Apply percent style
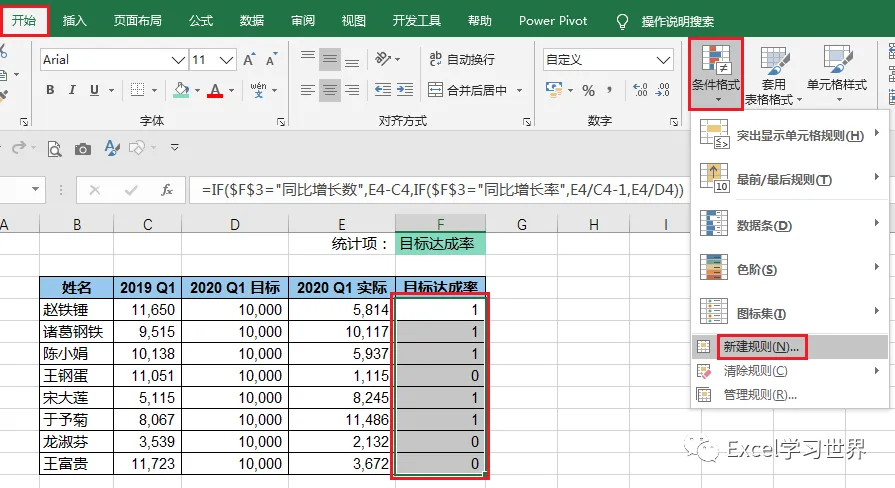 pos(588,90)
